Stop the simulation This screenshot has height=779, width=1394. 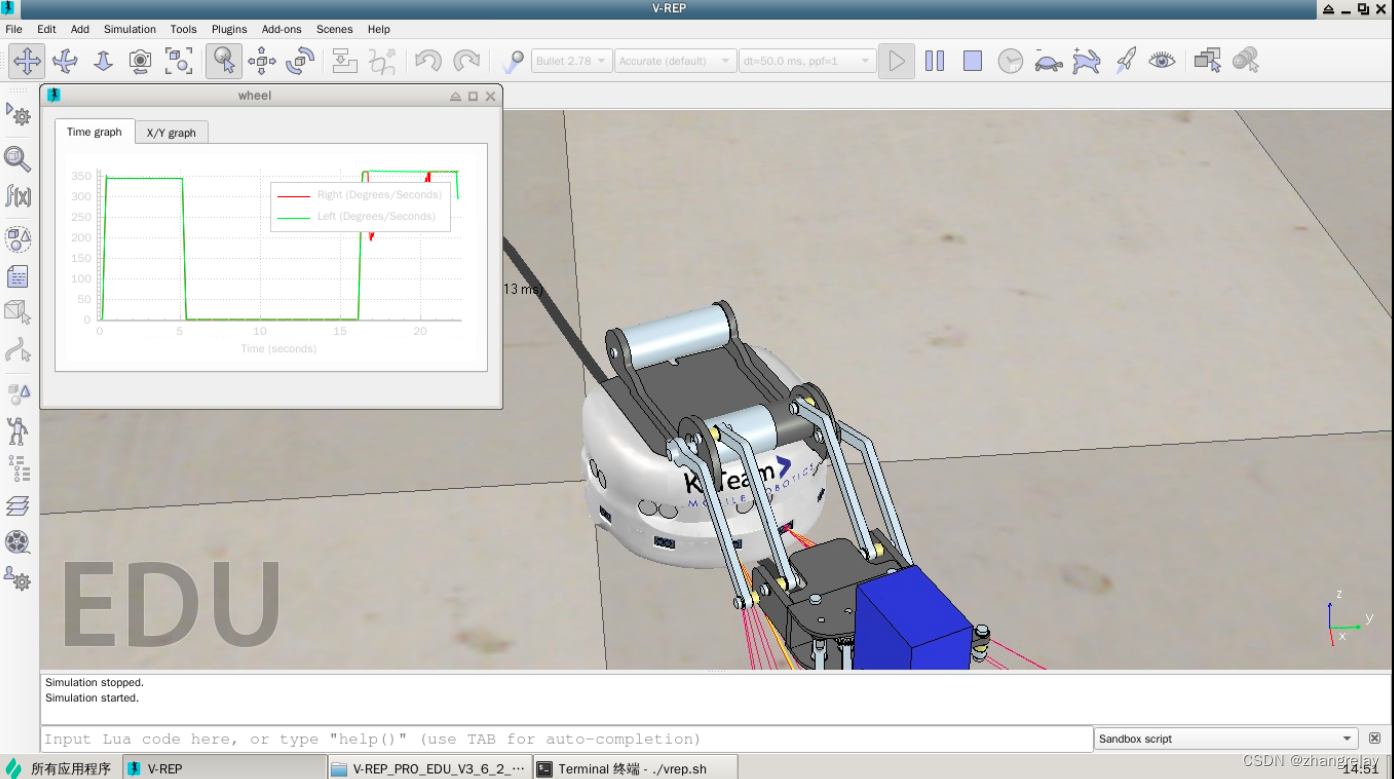click(973, 61)
